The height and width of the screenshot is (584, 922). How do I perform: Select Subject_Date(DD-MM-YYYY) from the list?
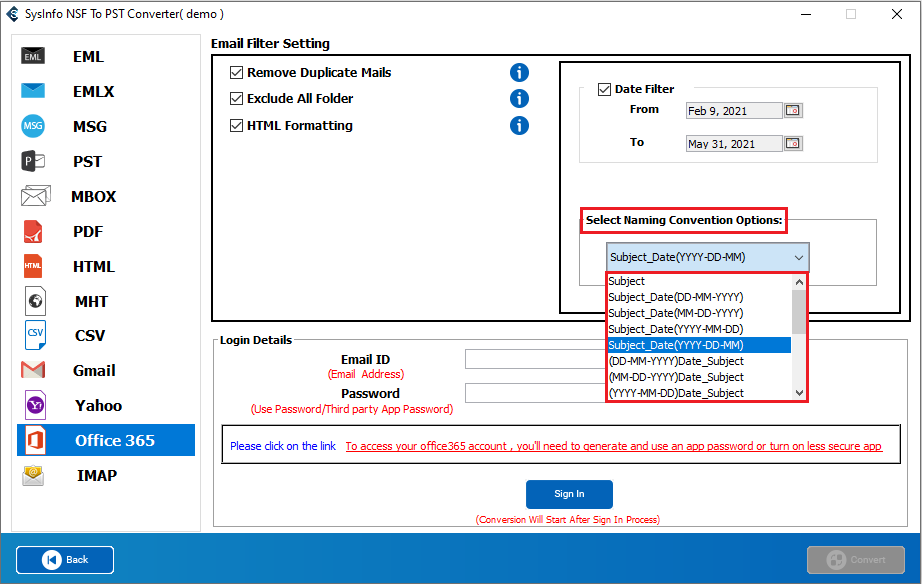coord(699,297)
